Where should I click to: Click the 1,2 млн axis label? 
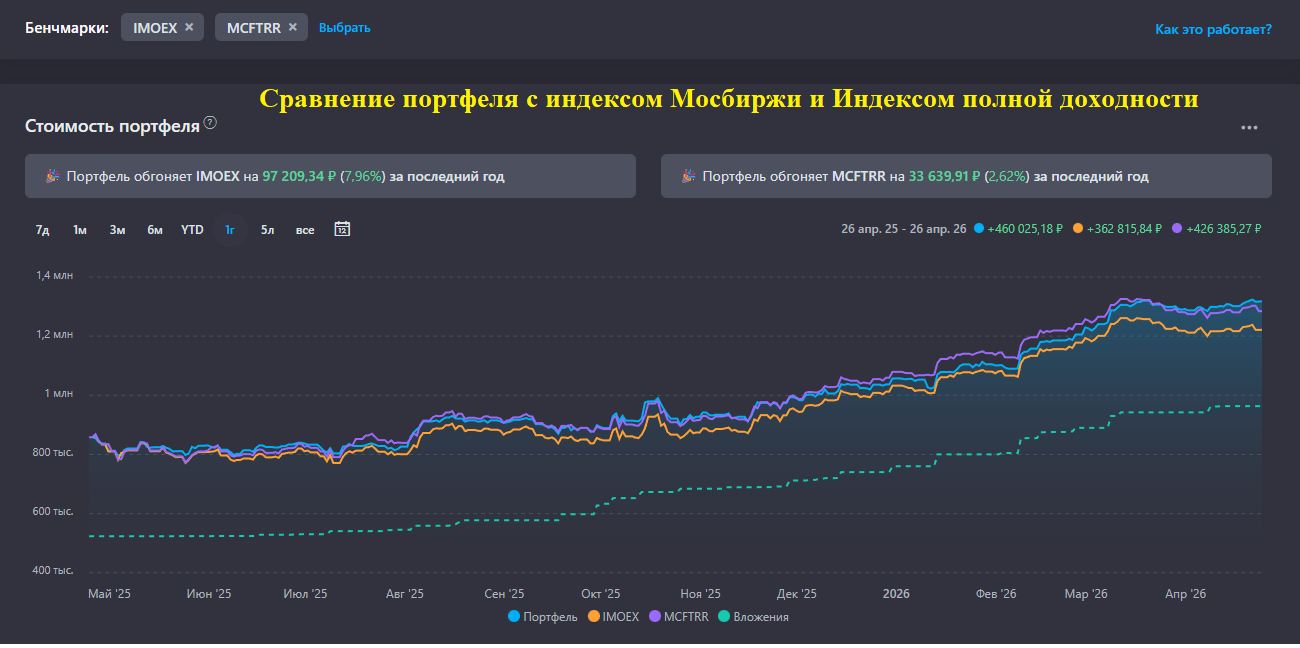(x=54, y=335)
